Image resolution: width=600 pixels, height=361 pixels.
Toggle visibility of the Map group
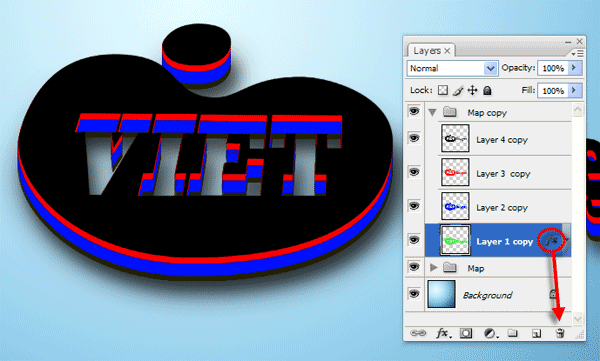pos(414,267)
